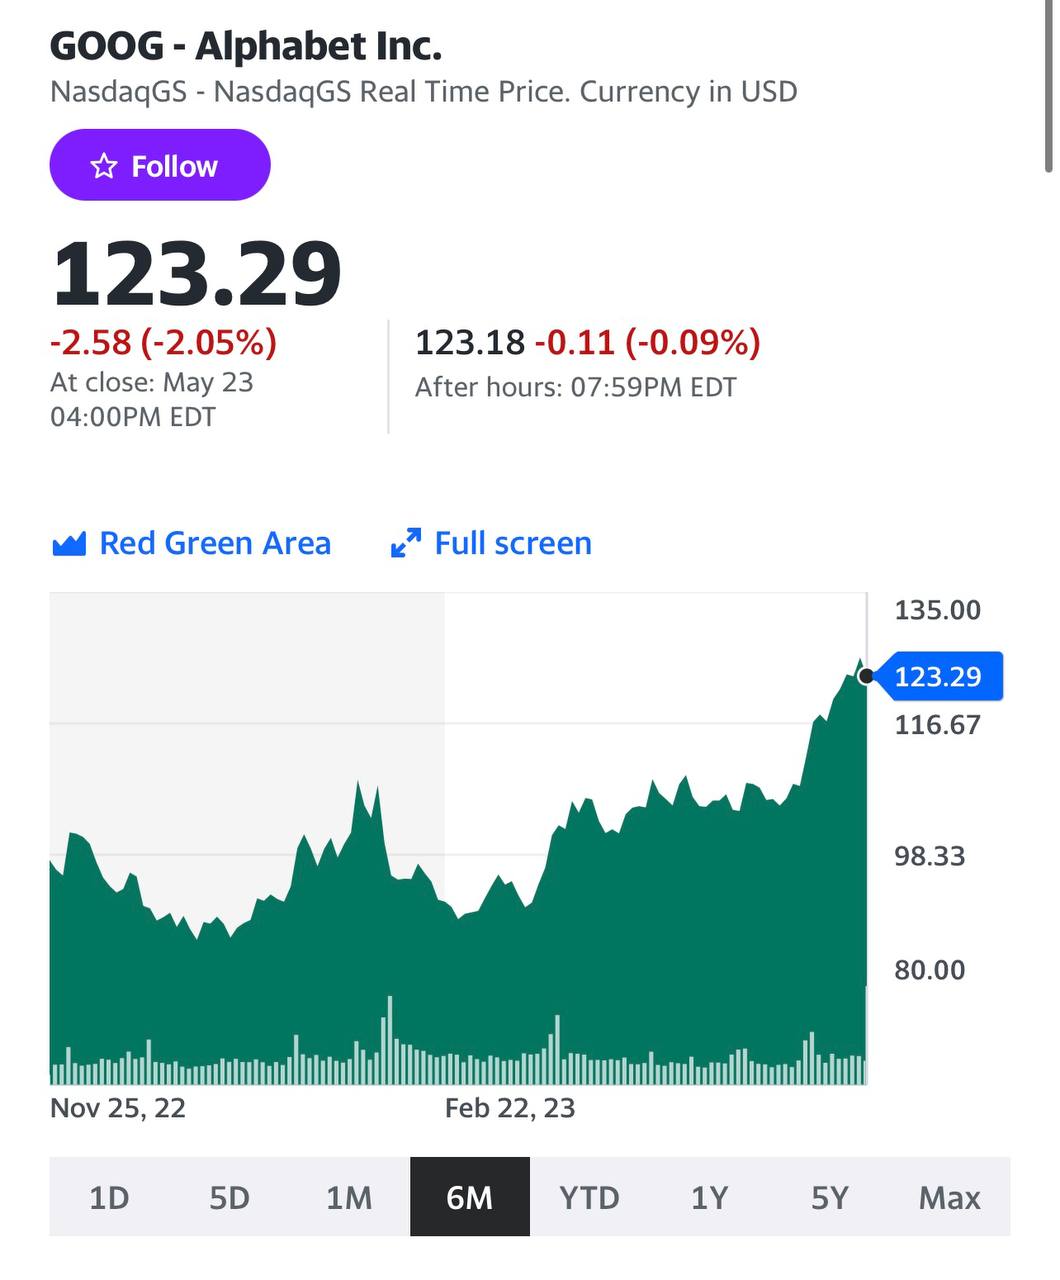Show the 5Y price chart
Image resolution: width=1060 pixels, height=1280 pixels.
(x=829, y=1197)
